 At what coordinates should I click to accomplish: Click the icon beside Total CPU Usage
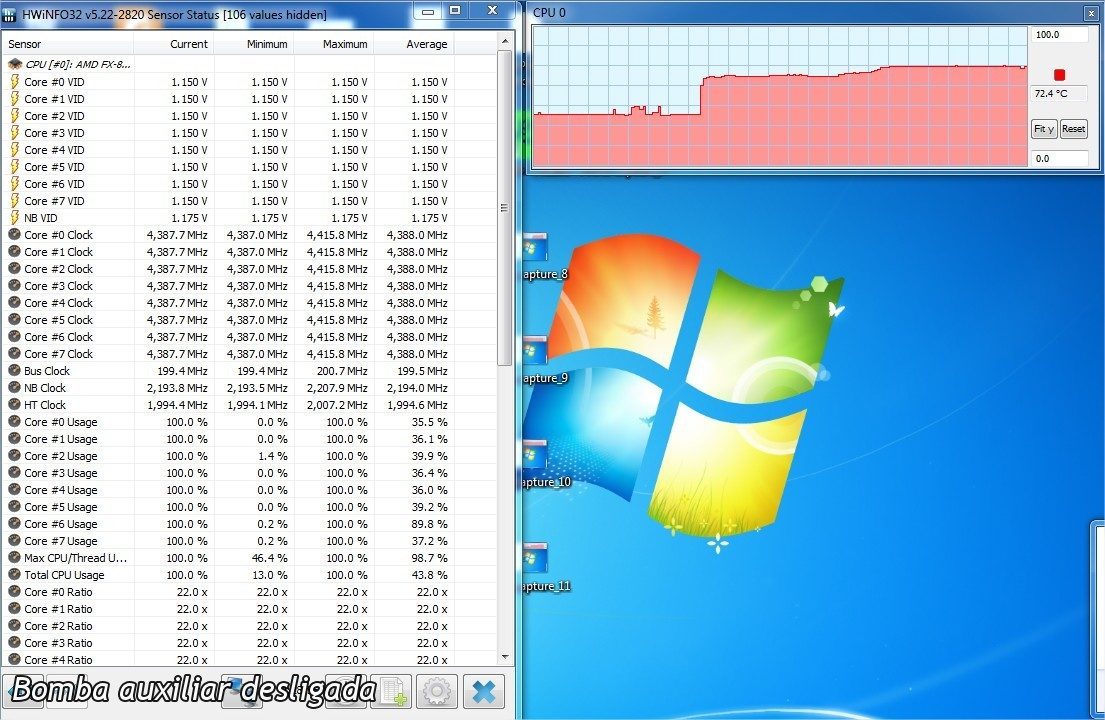(x=14, y=575)
